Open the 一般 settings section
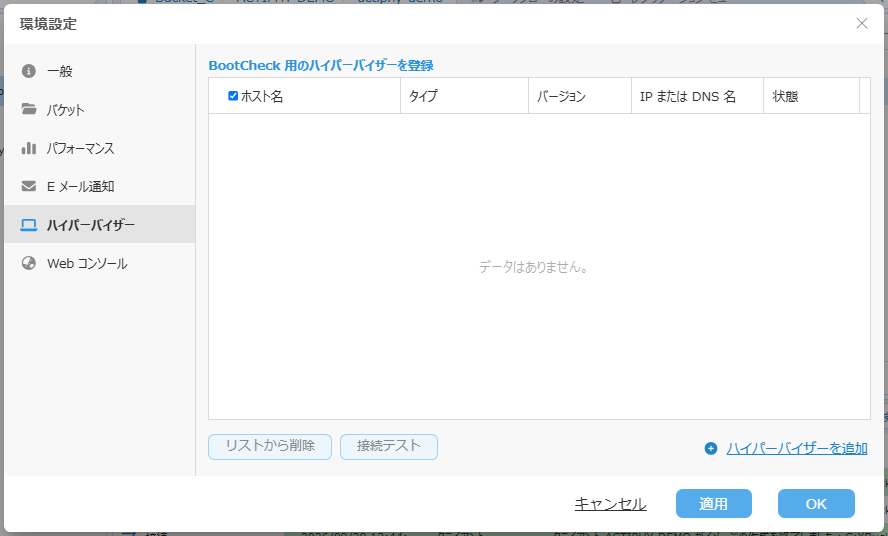The height and width of the screenshot is (536, 888). (100, 71)
